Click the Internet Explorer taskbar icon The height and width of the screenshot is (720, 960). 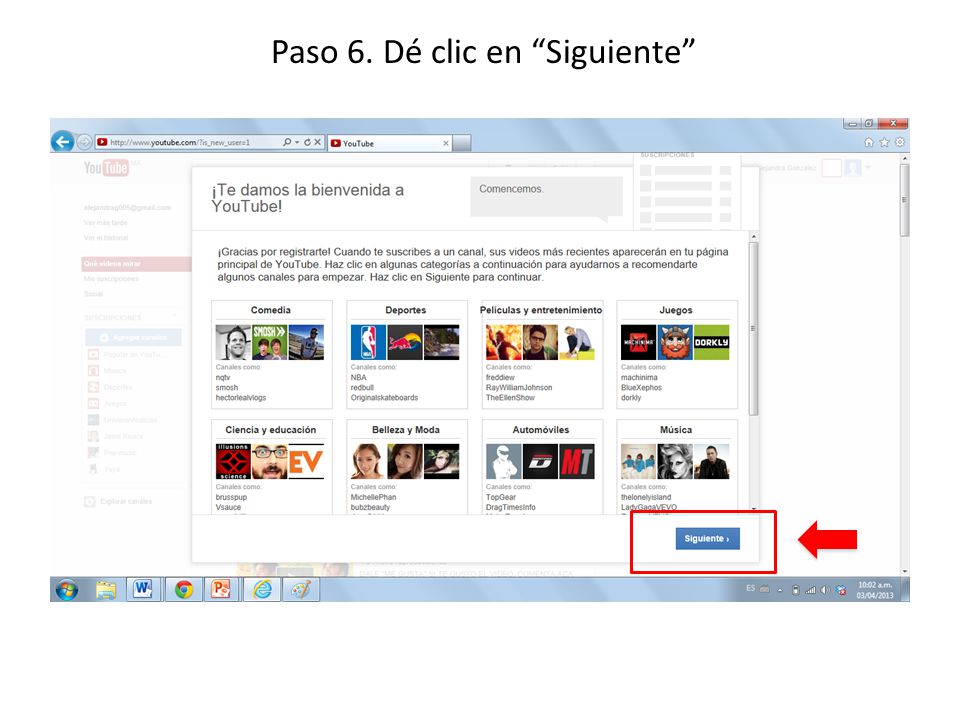263,590
